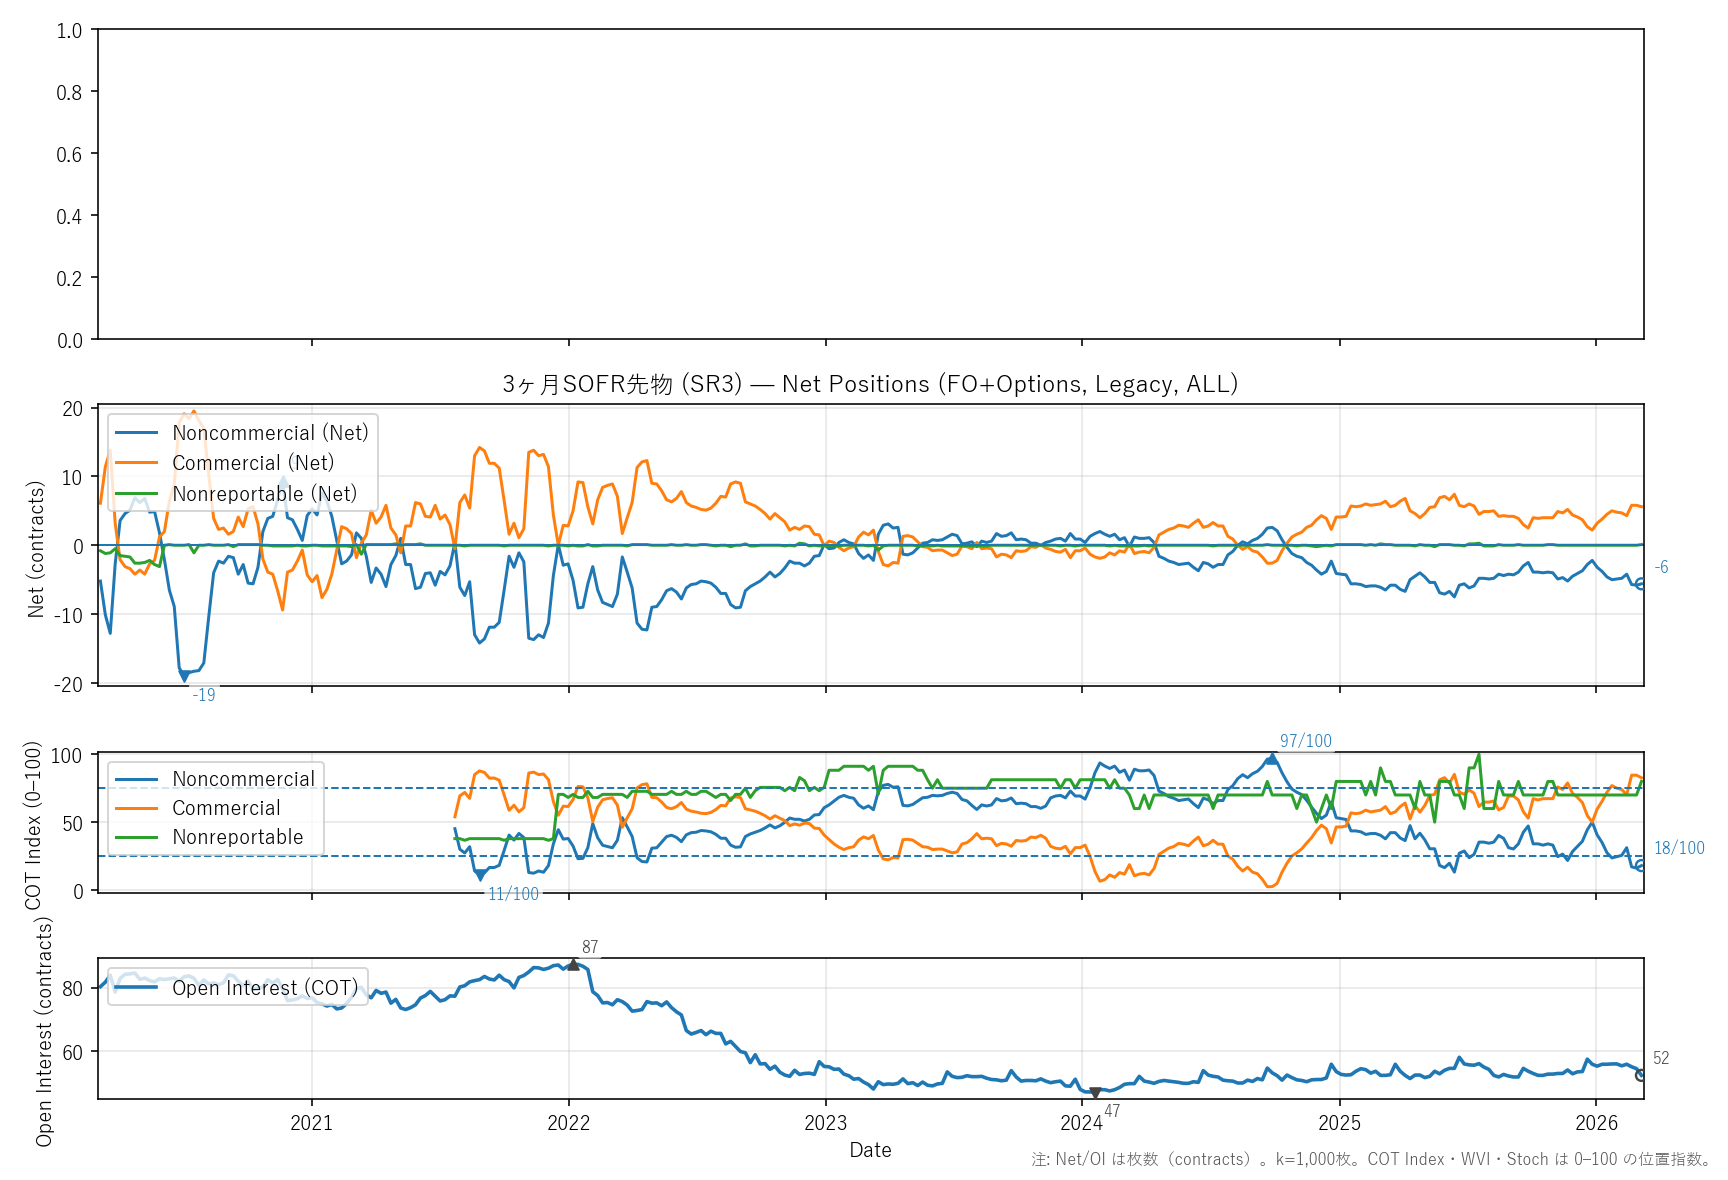Click the 2023 tick label on the date axis

point(825,1123)
